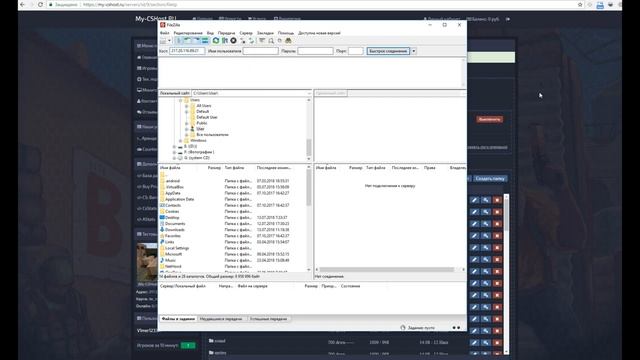The height and width of the screenshot is (360, 640).
Task: Open the Доступна новая версия menu
Action: click(319, 33)
